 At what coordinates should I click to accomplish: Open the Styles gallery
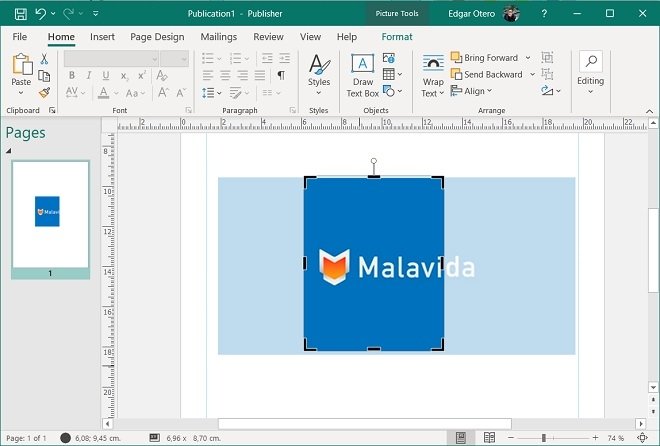(x=319, y=75)
